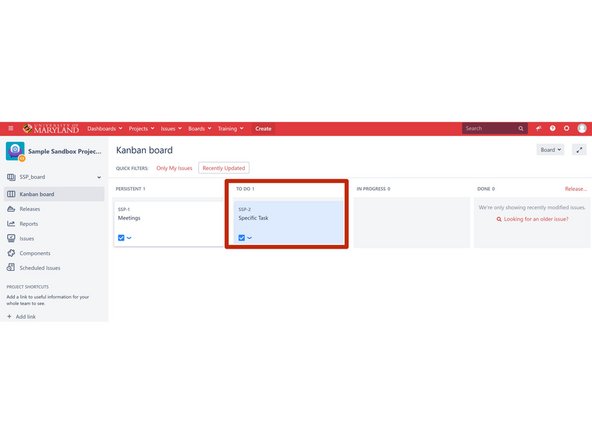Viewport: 592px width, 444px height.
Task: Open the Board dropdown button
Action: click(550, 150)
